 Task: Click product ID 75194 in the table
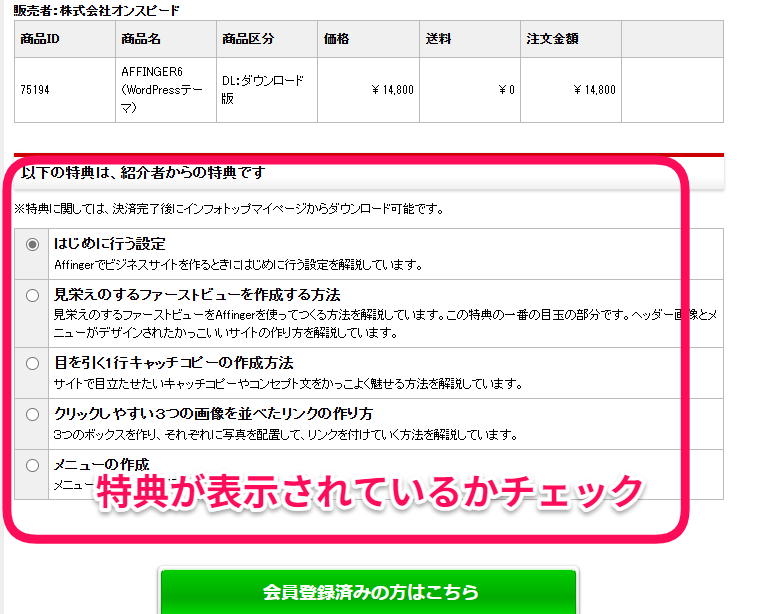click(35, 90)
